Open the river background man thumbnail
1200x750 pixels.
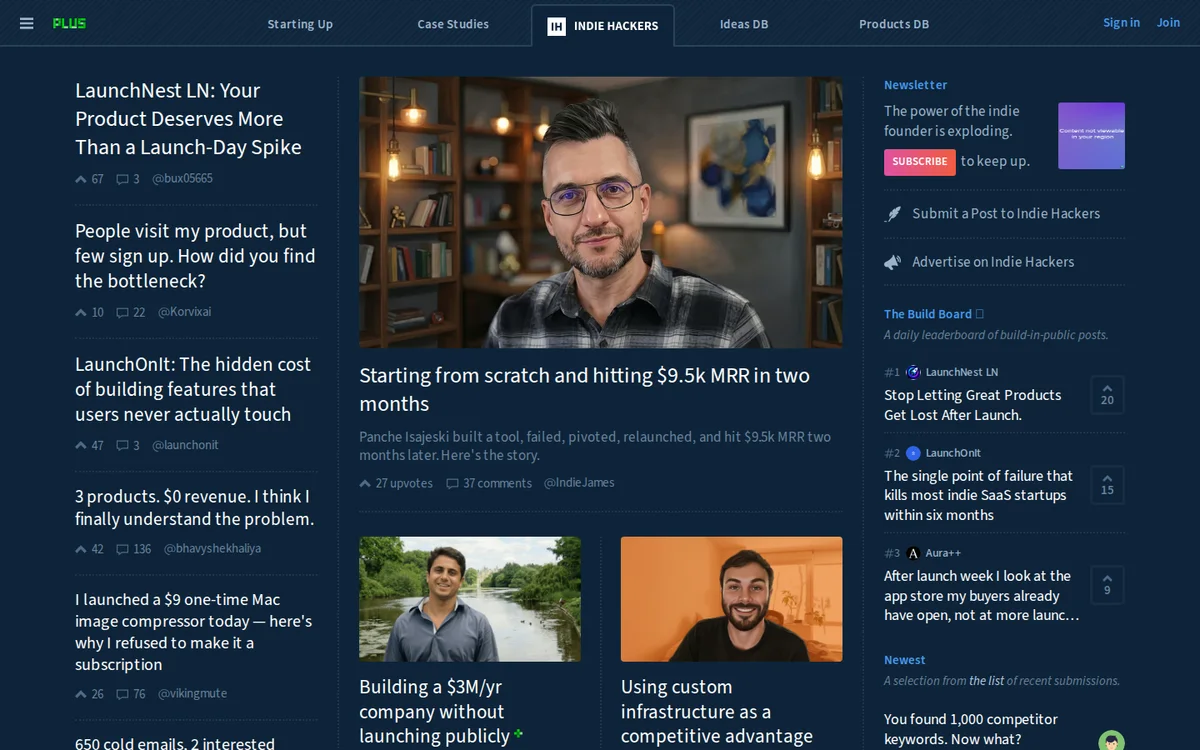click(x=470, y=599)
